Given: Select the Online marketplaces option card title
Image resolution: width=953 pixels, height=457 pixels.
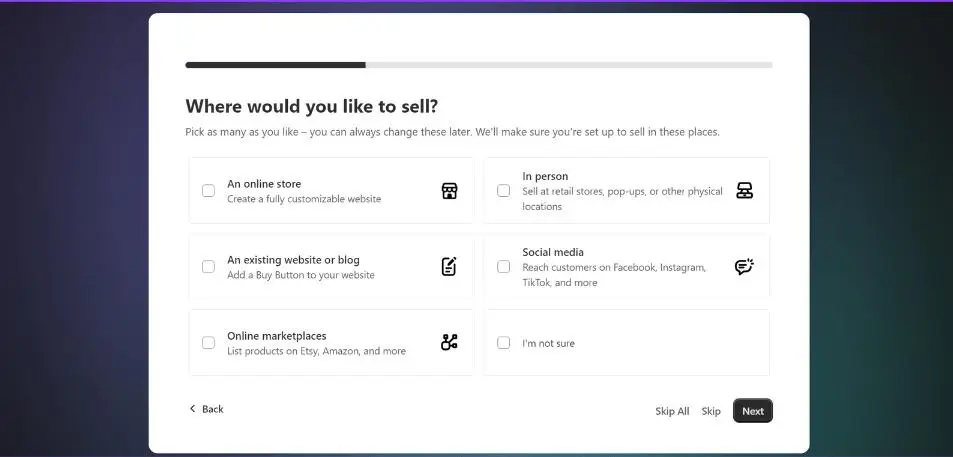Looking at the screenshot, I should (x=277, y=335).
